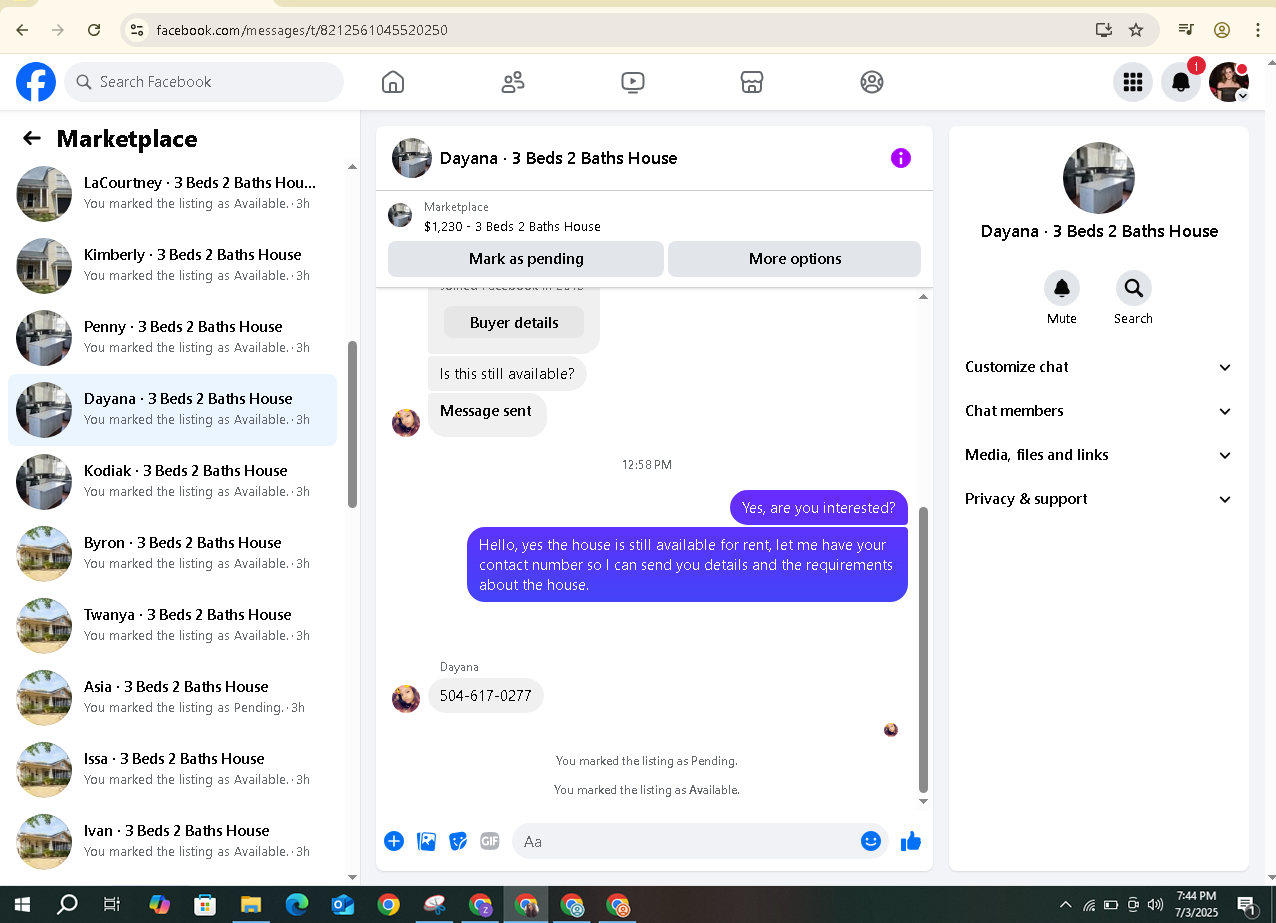Reload the page in Chrome

[94, 30]
